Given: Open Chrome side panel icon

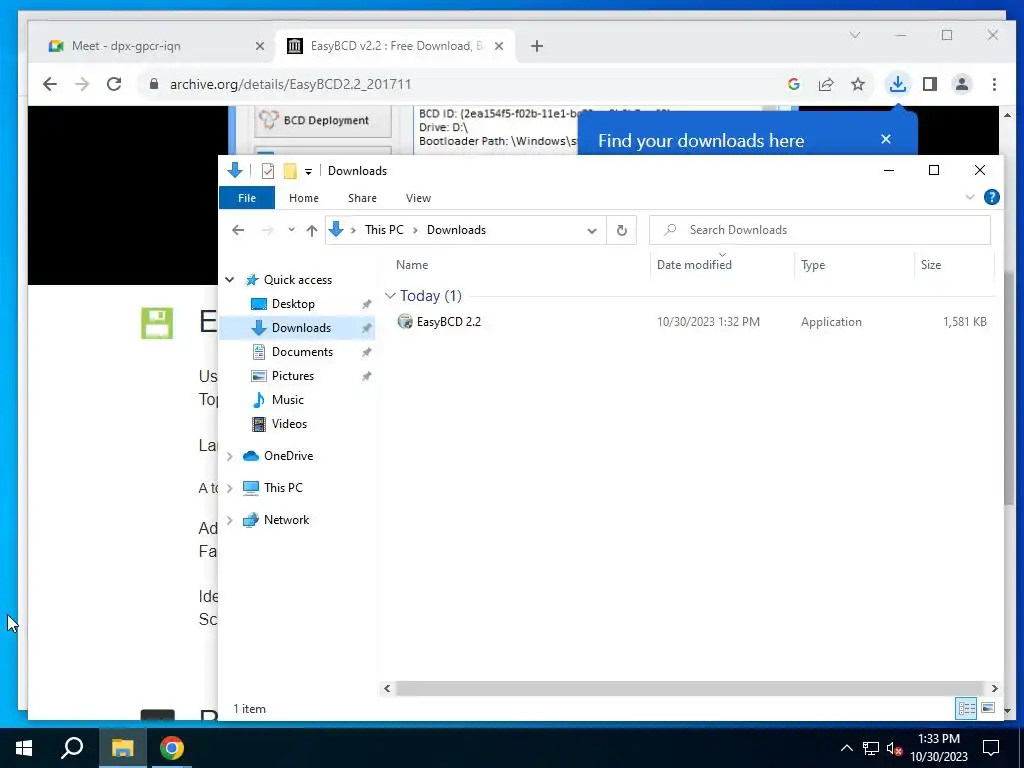Looking at the screenshot, I should click(929, 84).
